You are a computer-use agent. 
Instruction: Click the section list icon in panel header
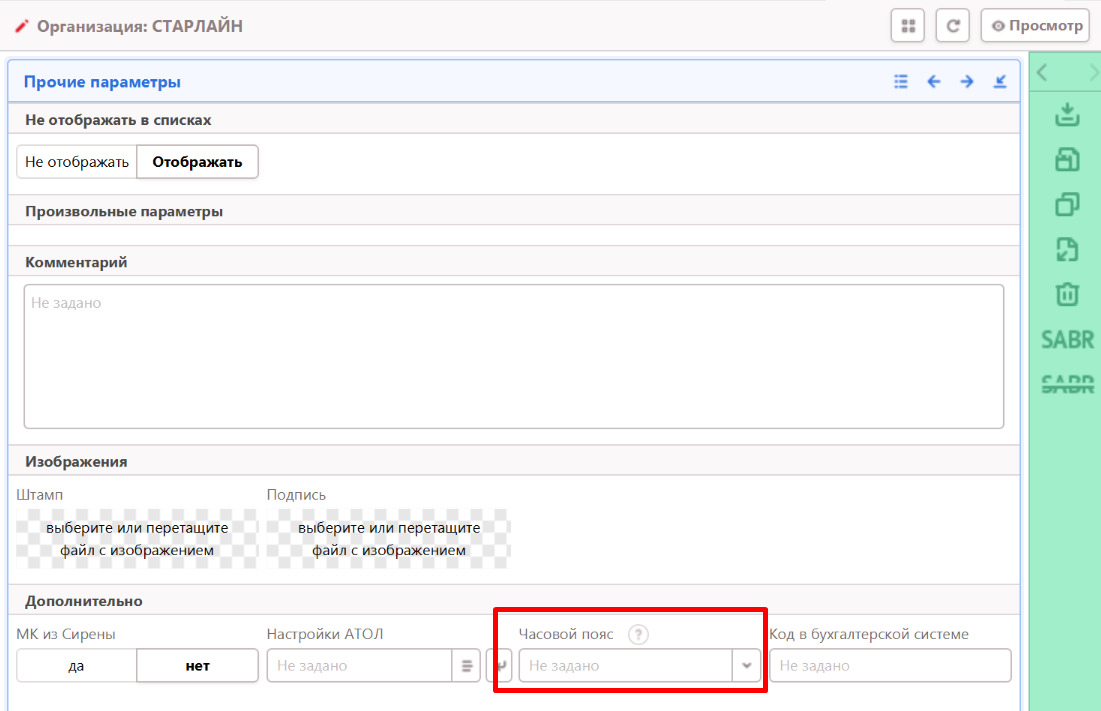[x=901, y=82]
